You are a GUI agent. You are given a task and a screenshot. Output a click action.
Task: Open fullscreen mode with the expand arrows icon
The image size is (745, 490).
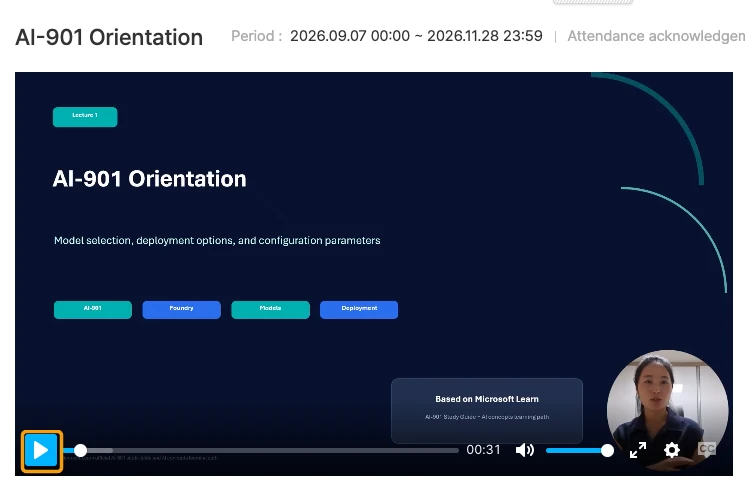coord(638,450)
